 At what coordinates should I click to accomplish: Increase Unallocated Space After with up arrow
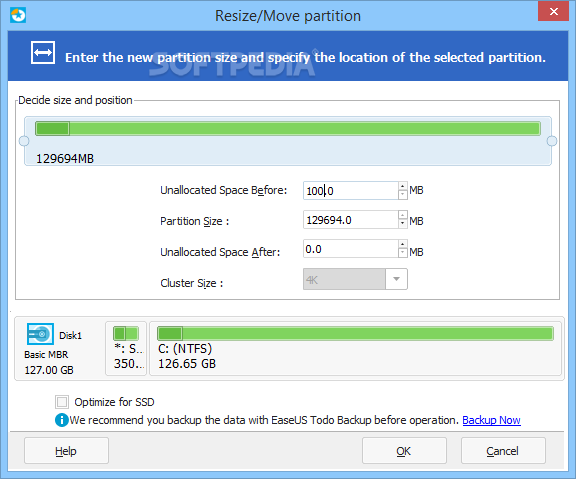(403, 244)
